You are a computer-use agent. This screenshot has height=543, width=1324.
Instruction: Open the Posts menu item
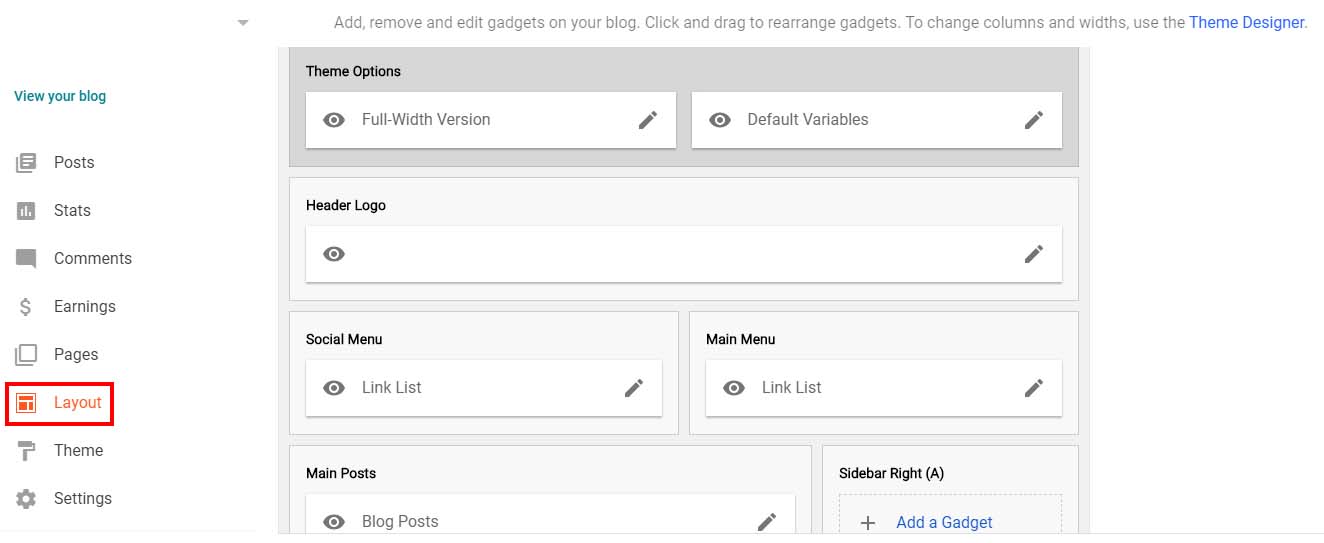(74, 163)
